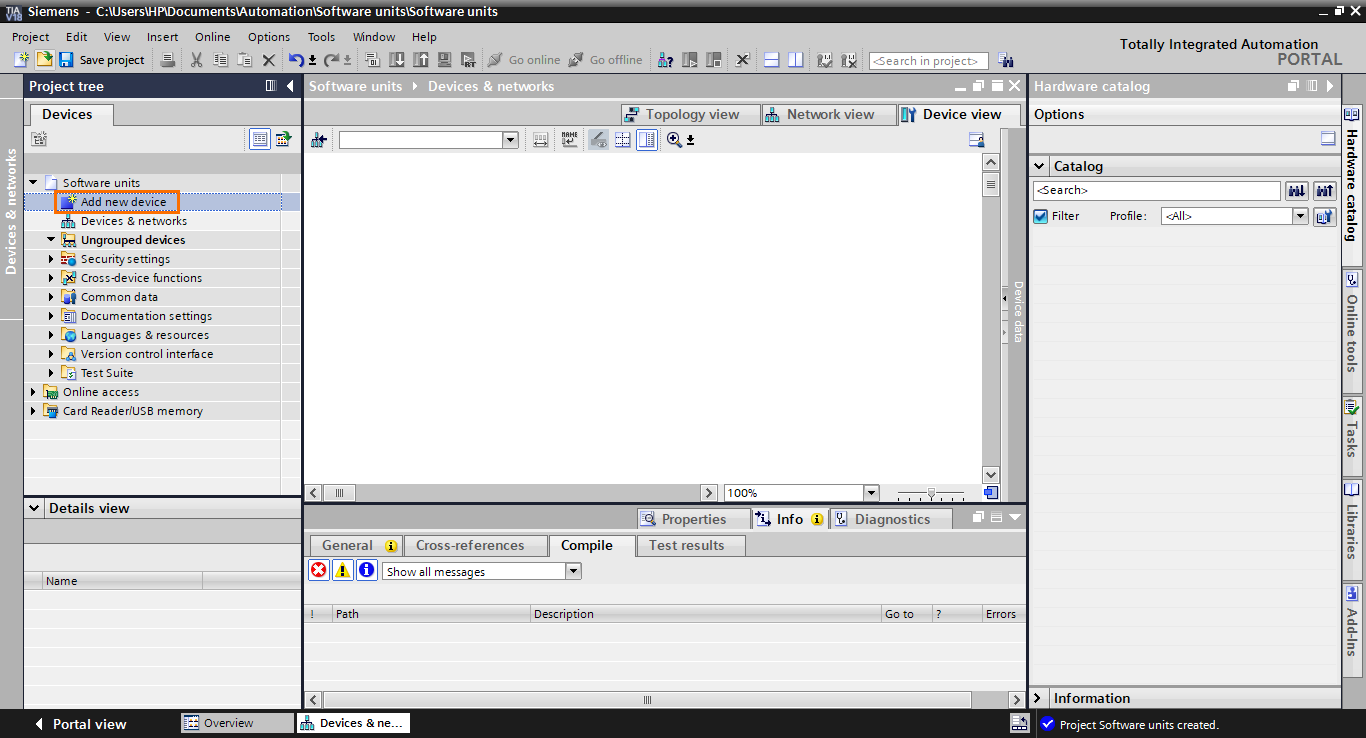The image size is (1366, 738).
Task: Open the Insert menu
Action: point(163,37)
